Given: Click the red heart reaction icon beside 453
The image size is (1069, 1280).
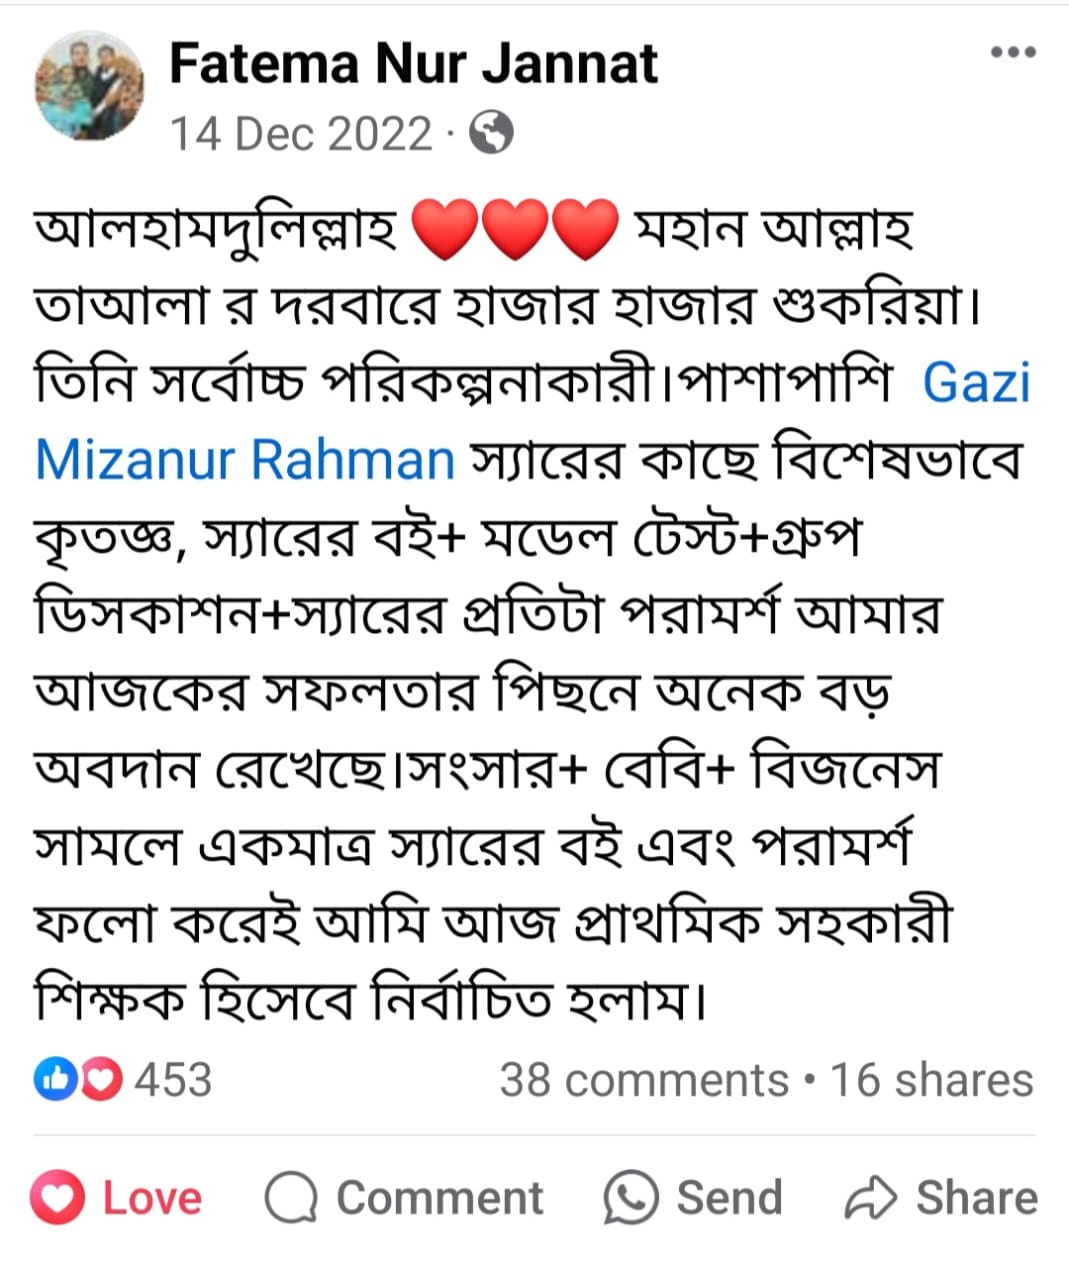Looking at the screenshot, I should click(101, 1079).
